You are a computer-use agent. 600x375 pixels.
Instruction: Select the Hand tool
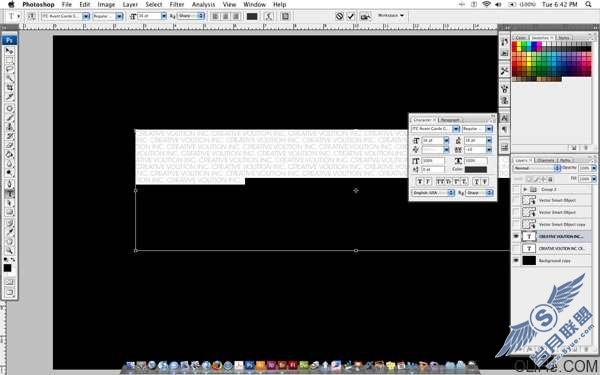coord(10,242)
